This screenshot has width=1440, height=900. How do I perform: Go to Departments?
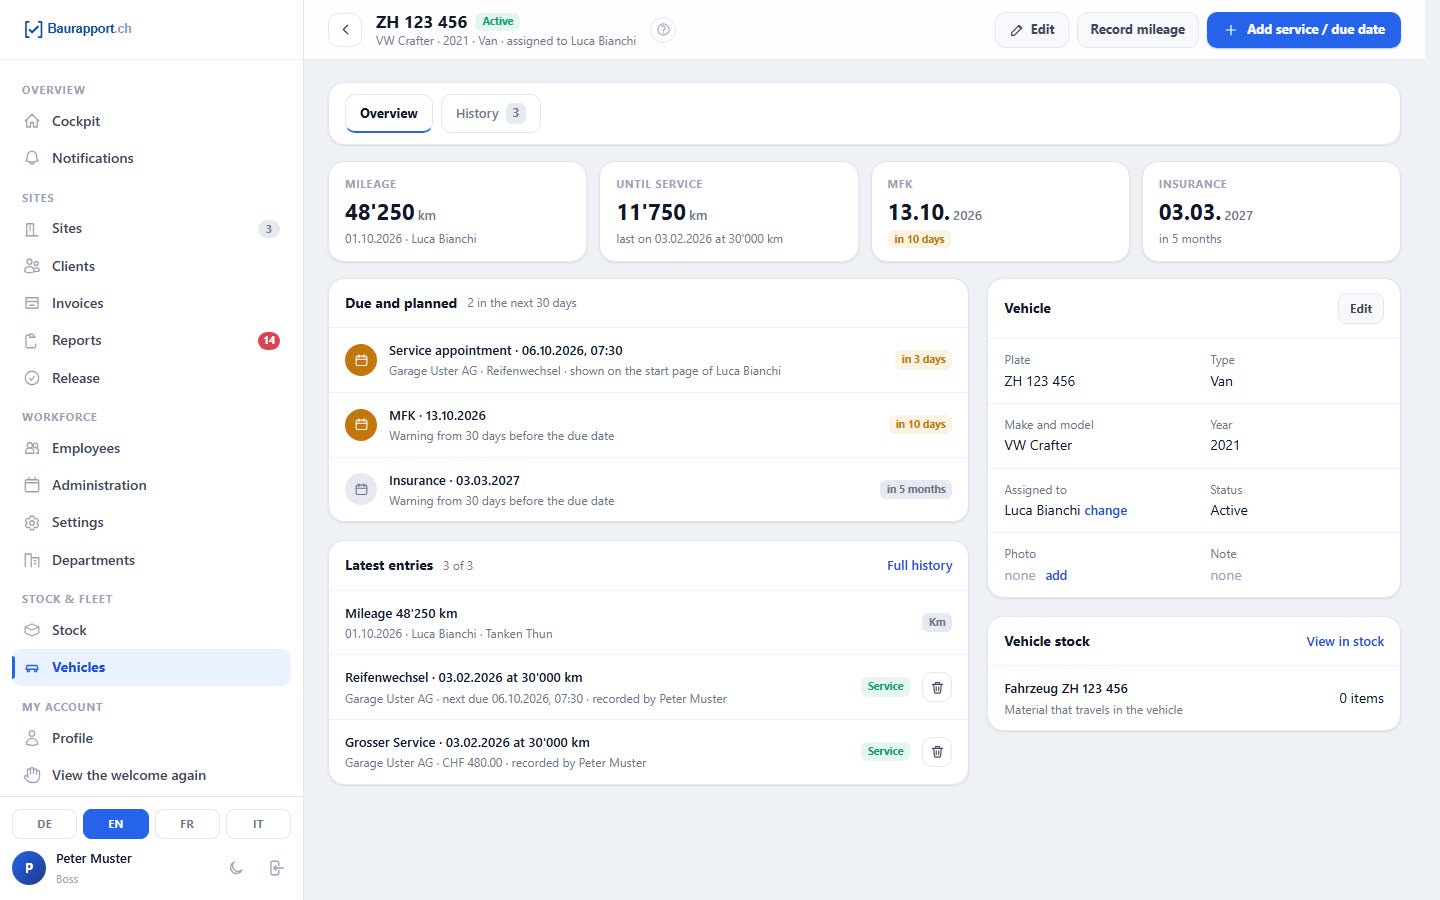[151, 560]
